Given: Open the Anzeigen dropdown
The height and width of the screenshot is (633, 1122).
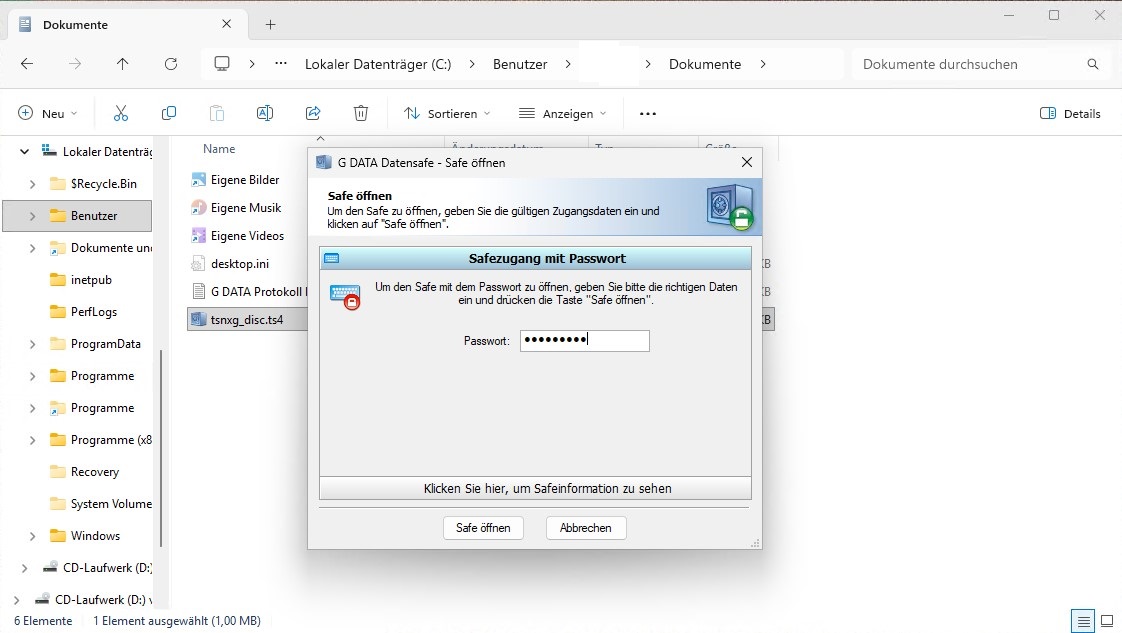Looking at the screenshot, I should pos(562,113).
